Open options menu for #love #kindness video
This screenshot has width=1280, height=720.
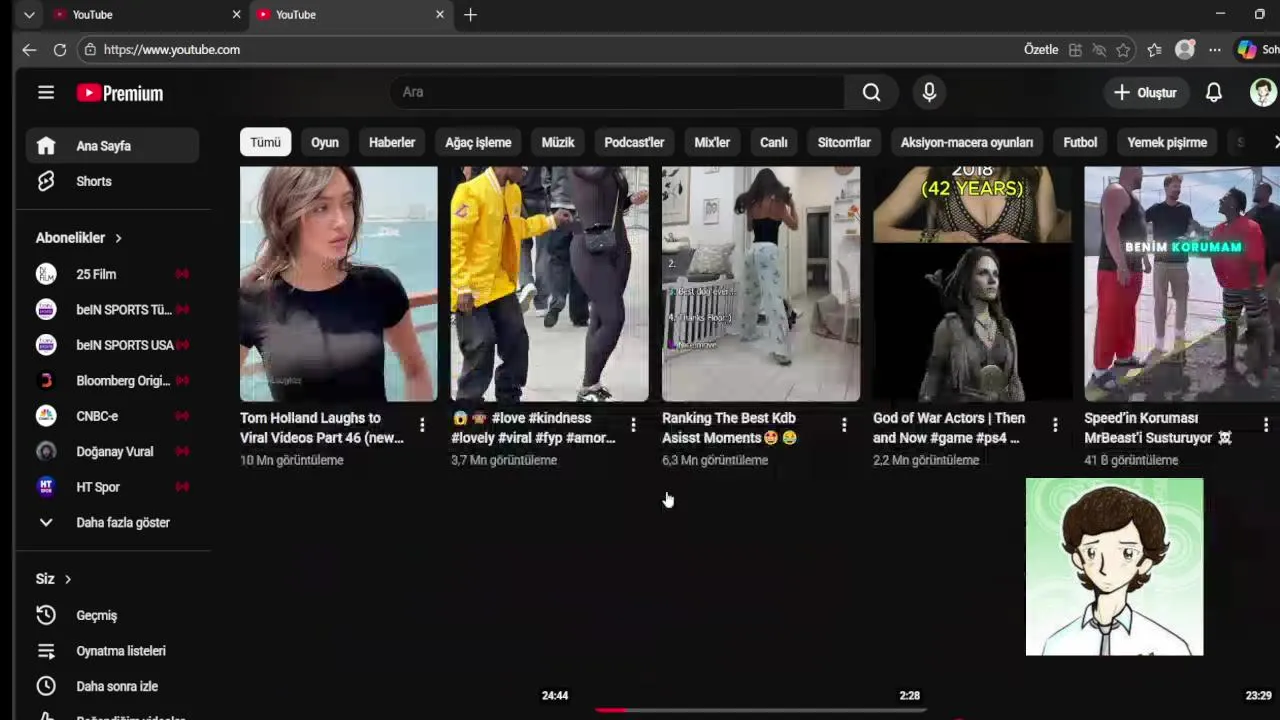(633, 426)
